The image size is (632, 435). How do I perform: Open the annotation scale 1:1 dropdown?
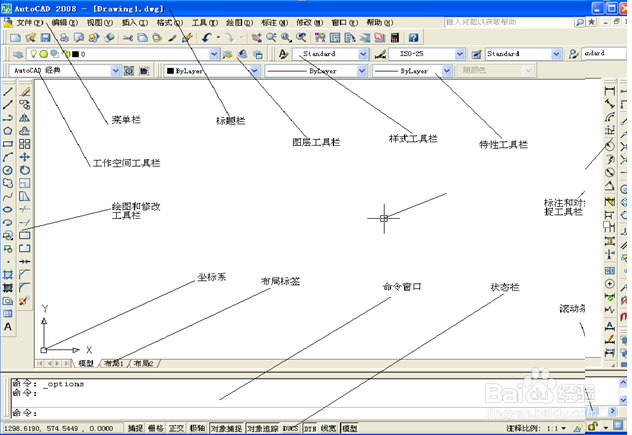tap(563, 428)
